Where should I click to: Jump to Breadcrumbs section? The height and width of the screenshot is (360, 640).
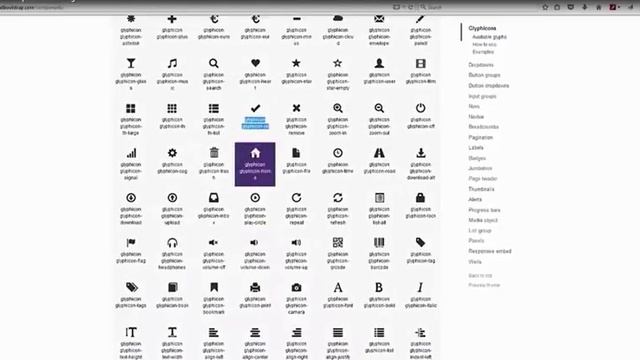point(484,127)
